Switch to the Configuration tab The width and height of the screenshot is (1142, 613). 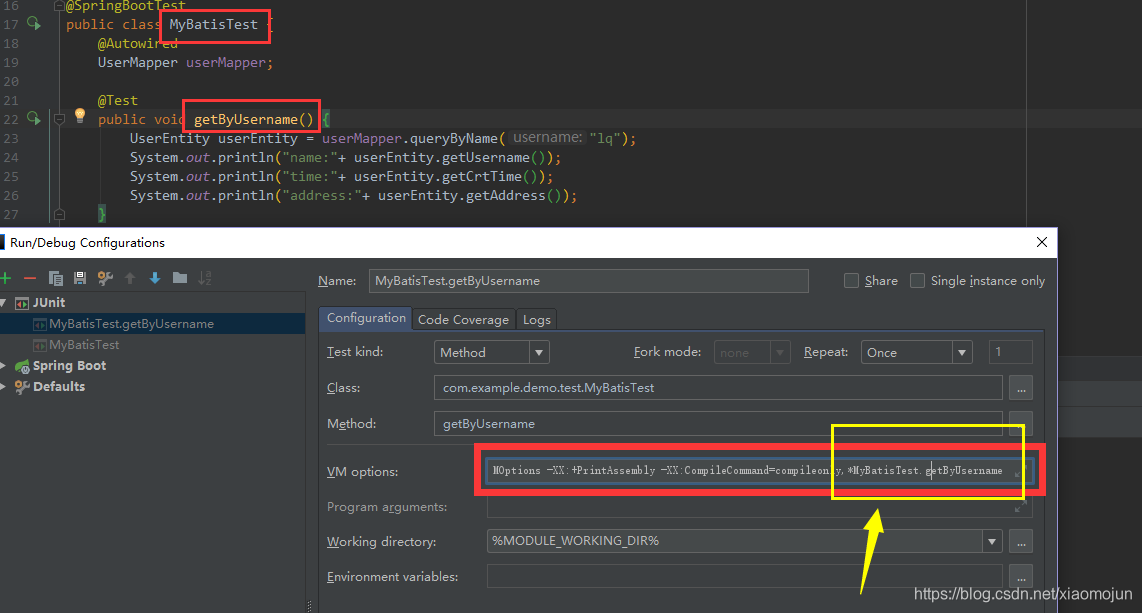point(366,318)
